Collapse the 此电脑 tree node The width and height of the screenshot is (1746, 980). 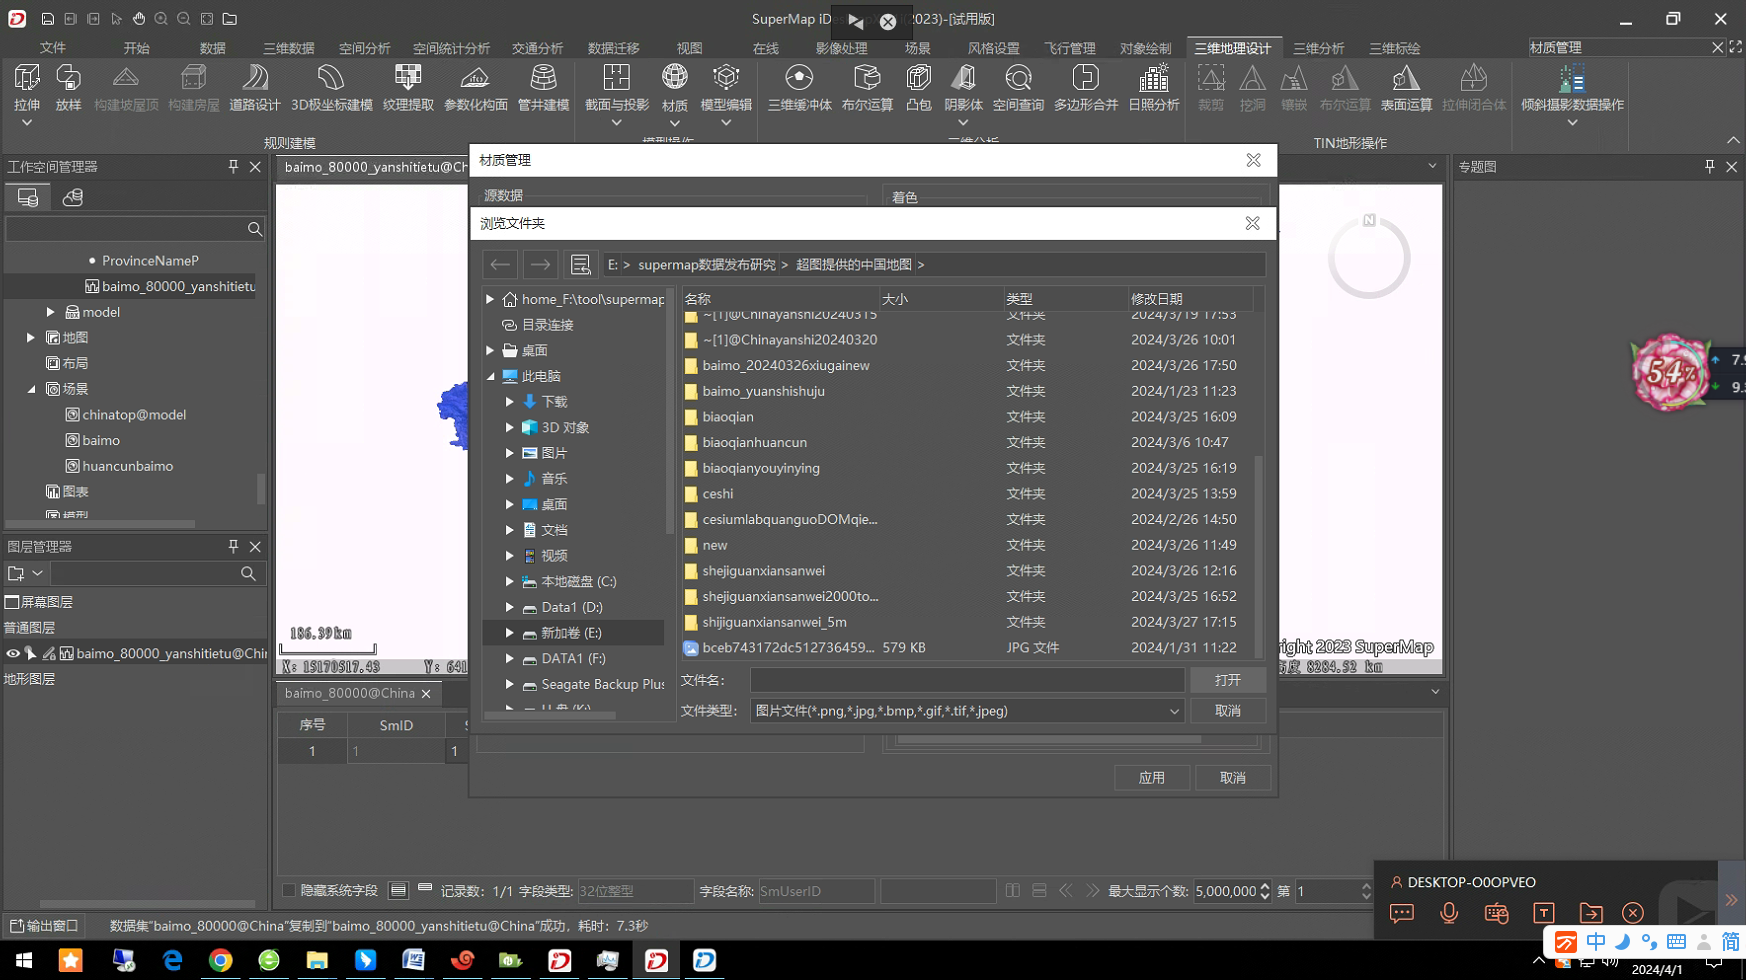(x=490, y=376)
